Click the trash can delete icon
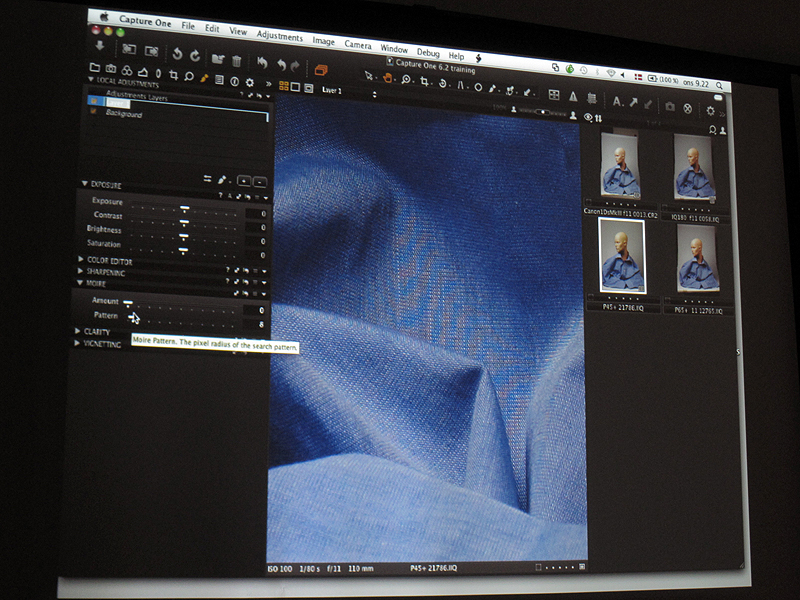Viewport: 800px width, 600px height. tap(236, 61)
